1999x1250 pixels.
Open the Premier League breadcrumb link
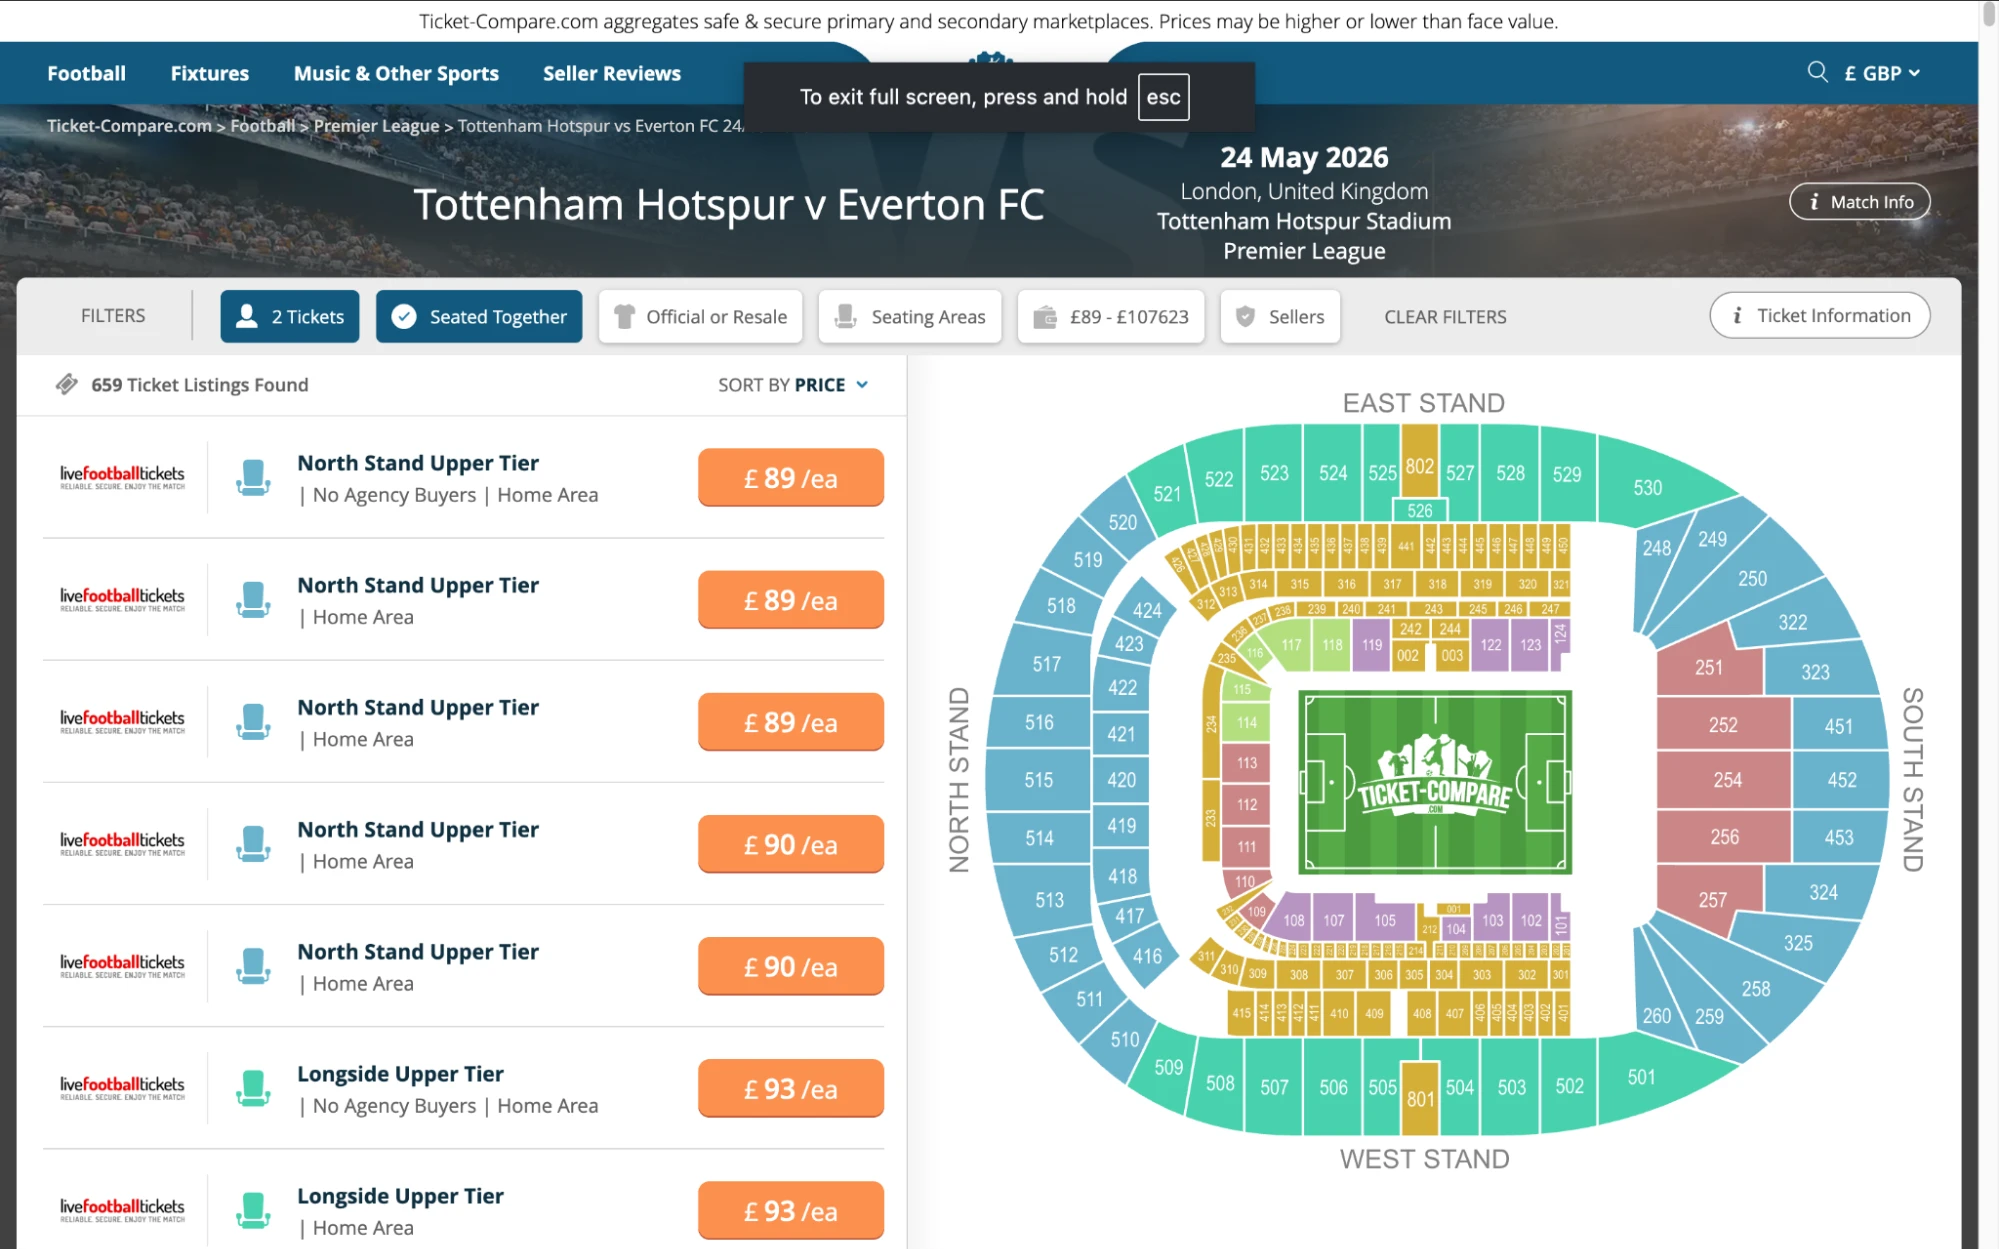(375, 125)
